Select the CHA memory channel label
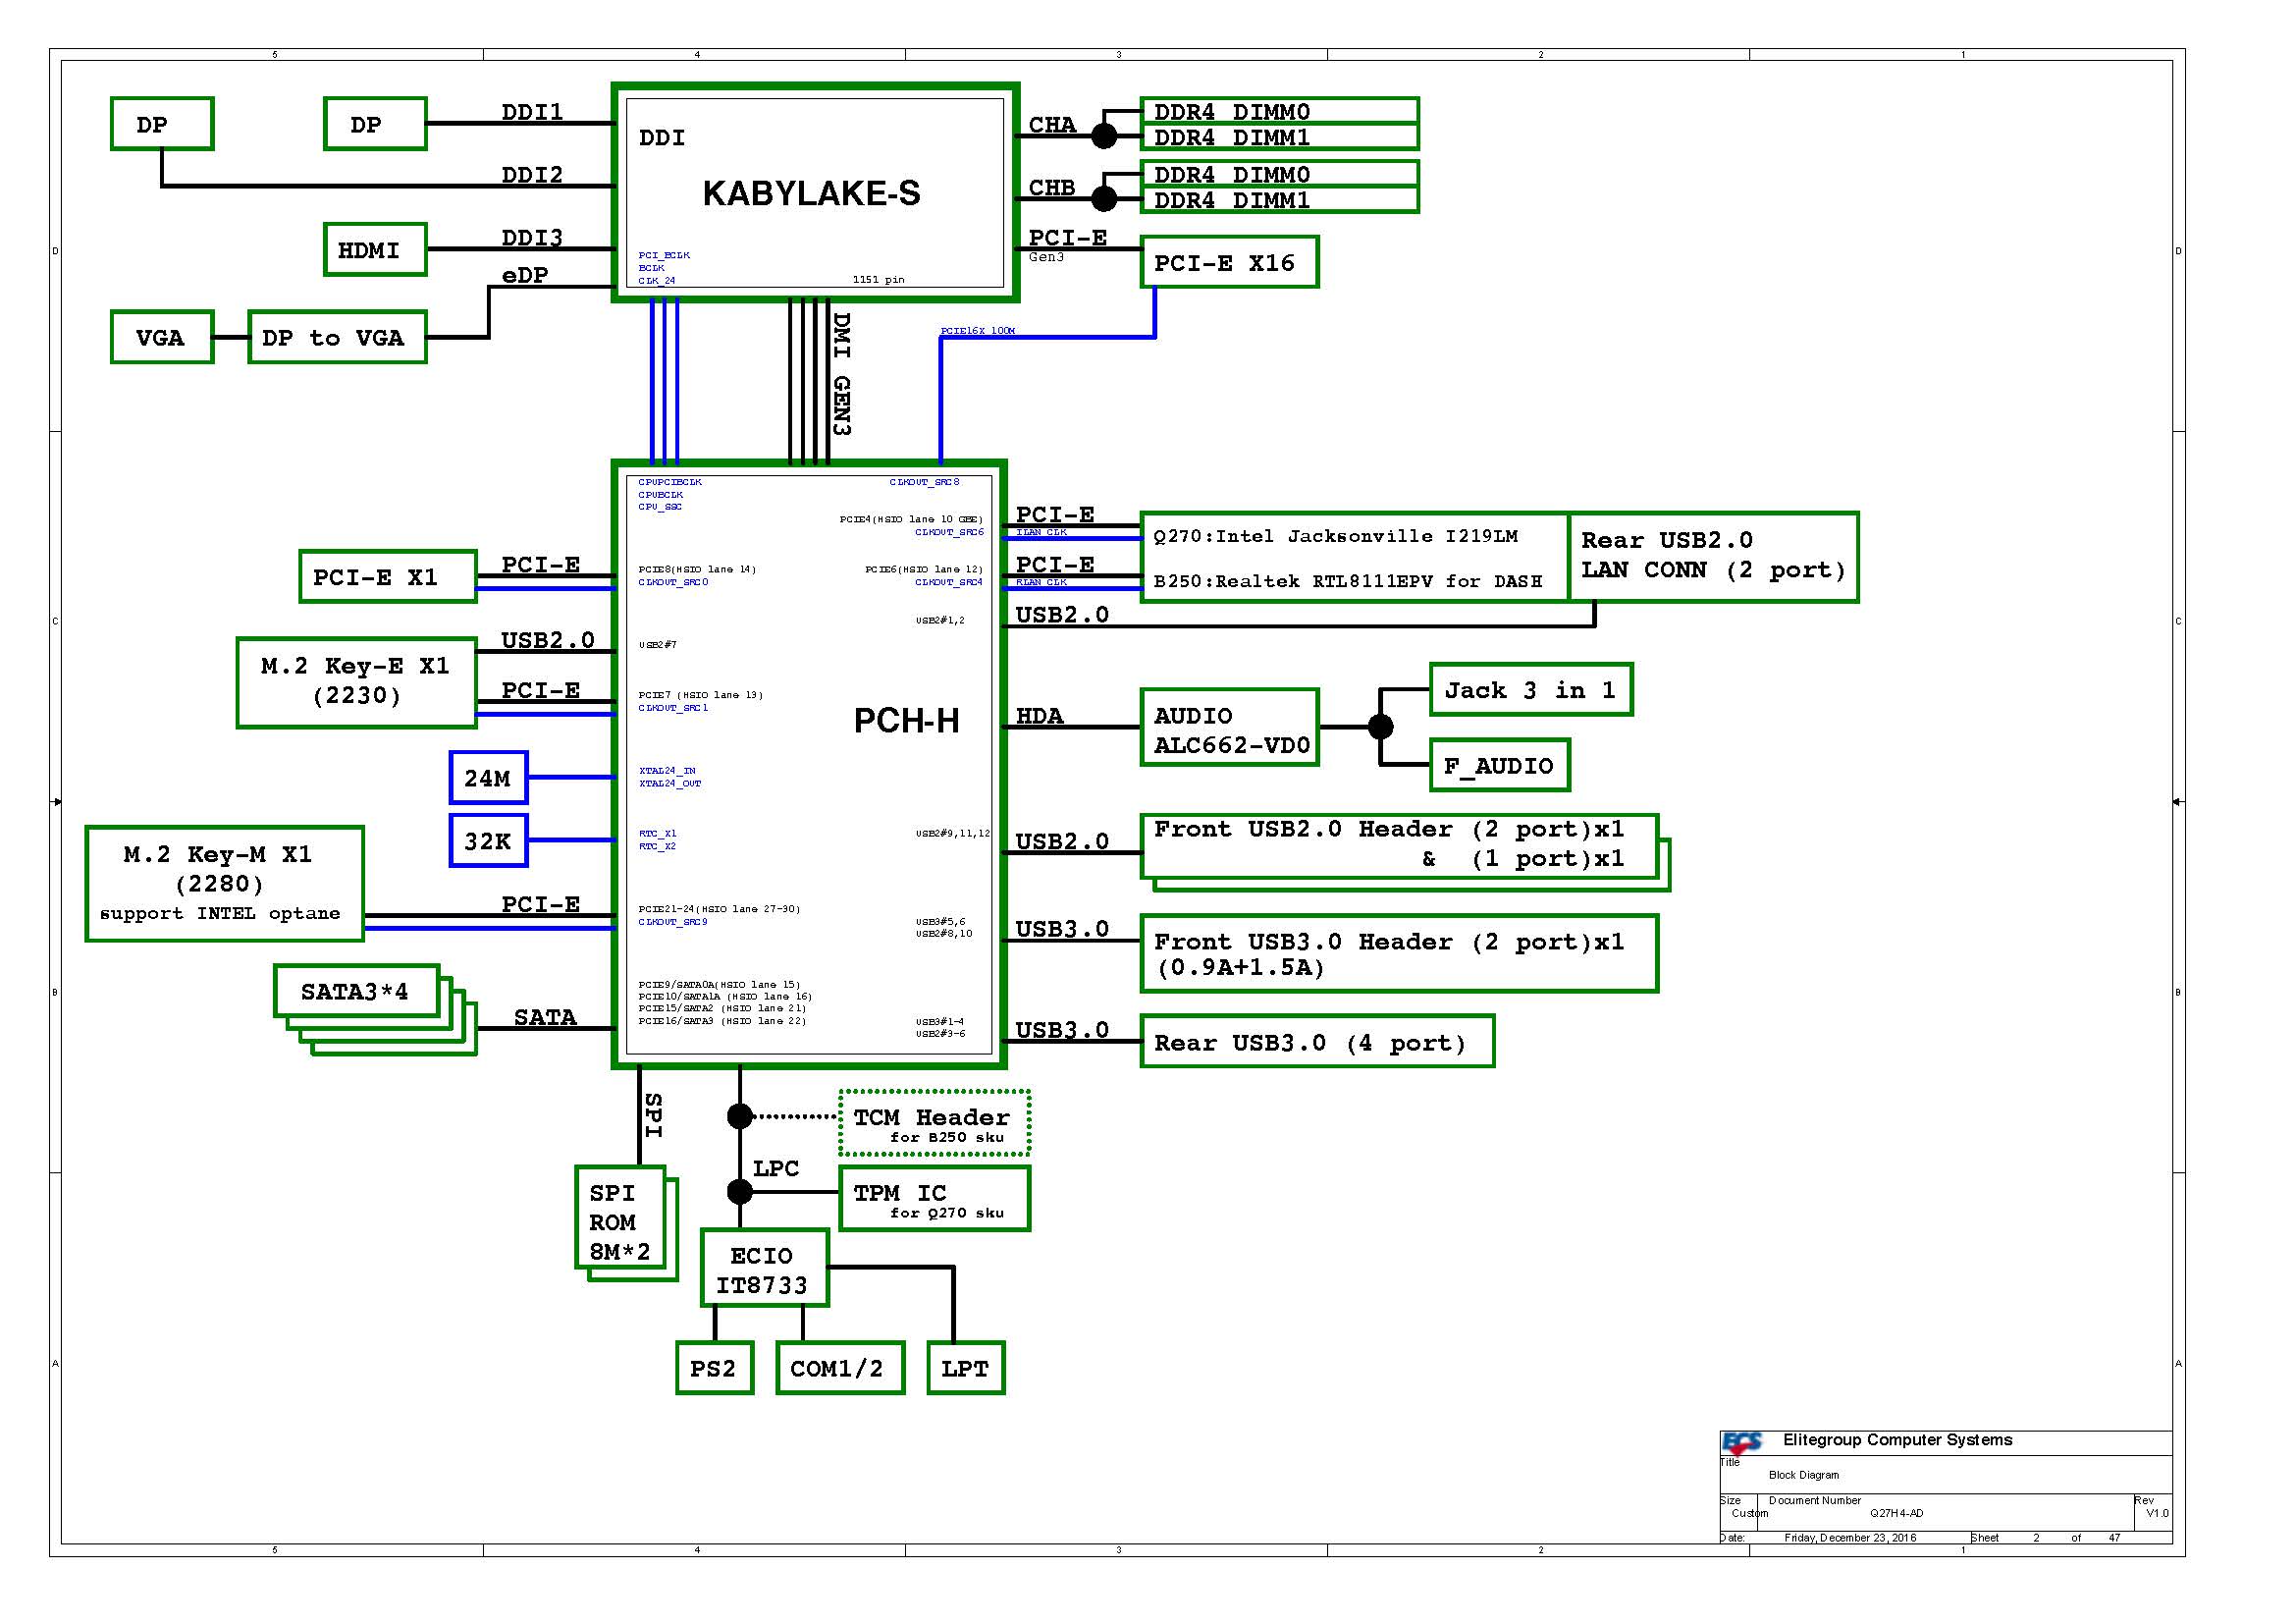 click(1052, 124)
